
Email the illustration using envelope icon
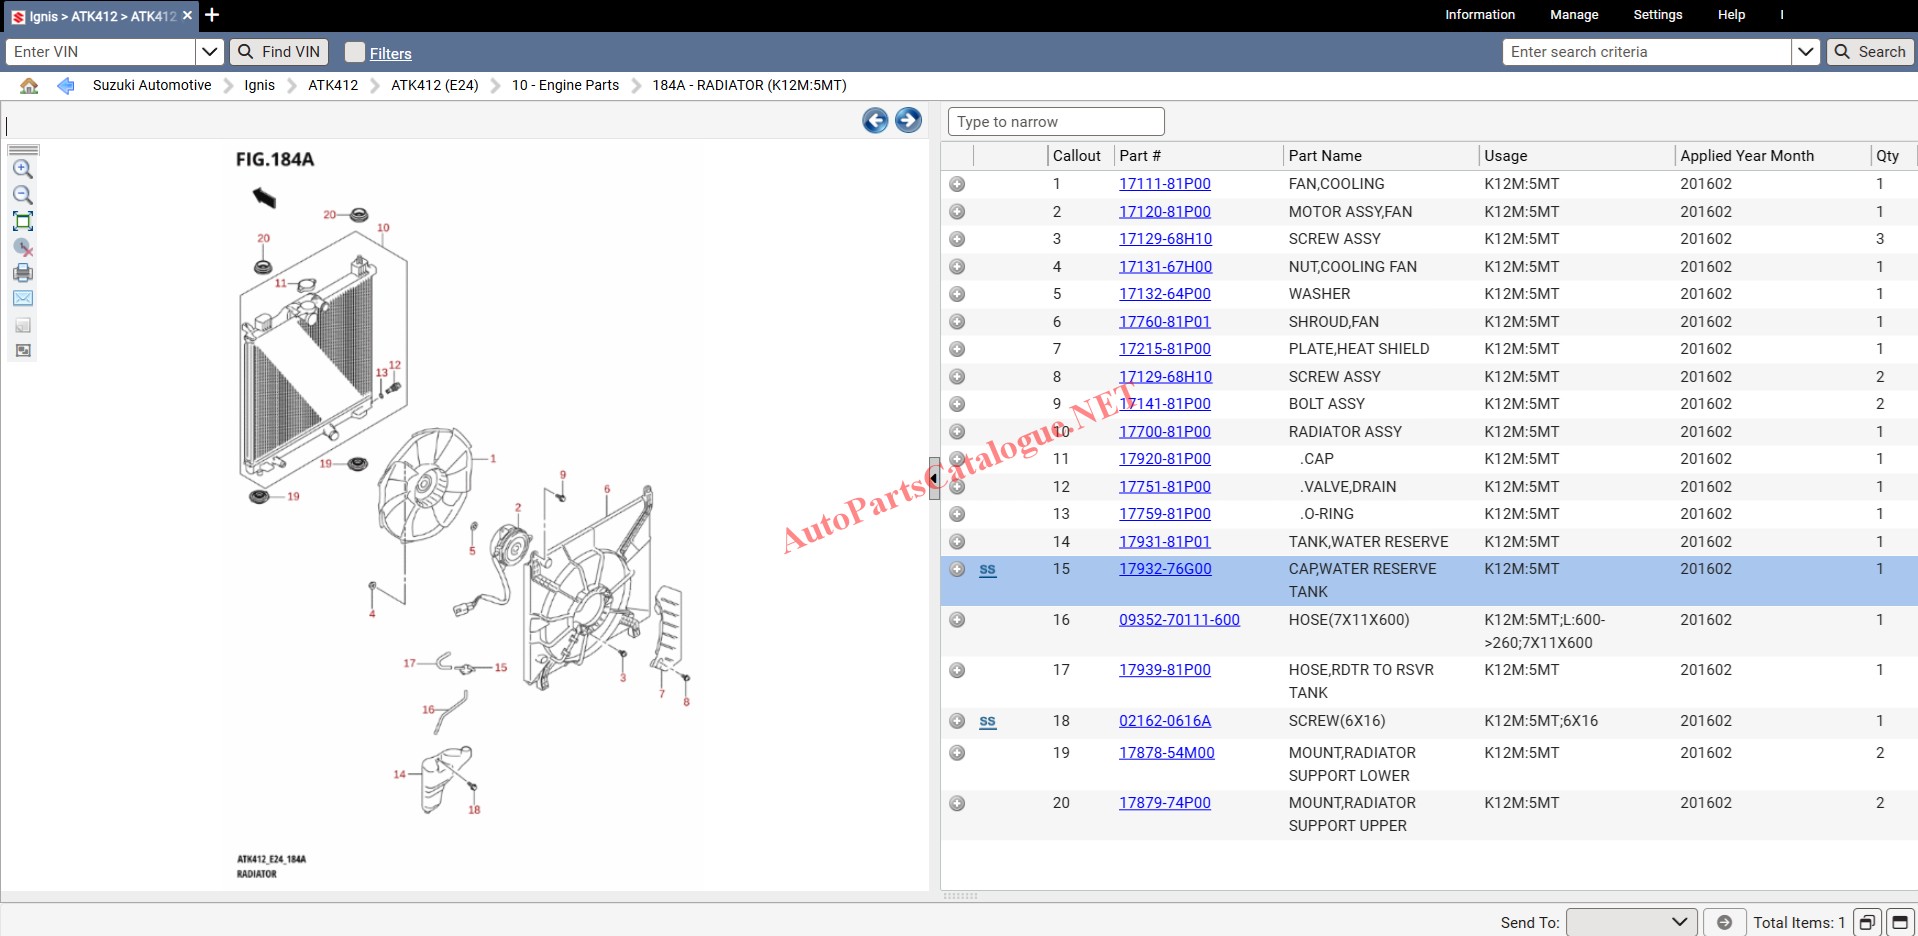(22, 298)
